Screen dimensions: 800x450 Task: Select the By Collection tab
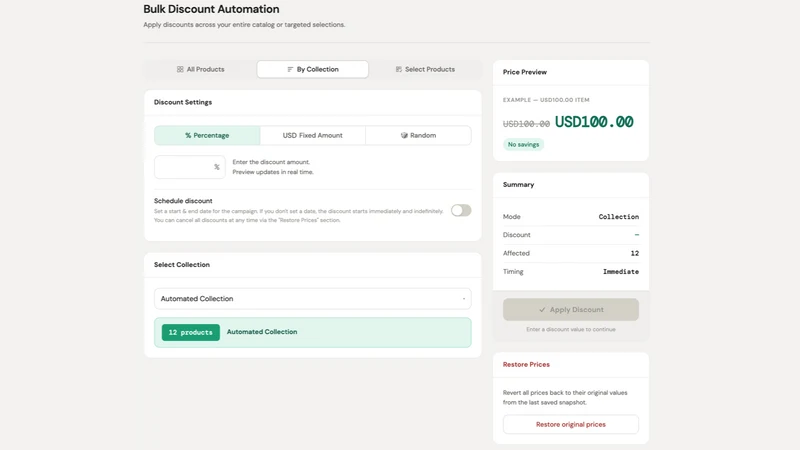click(x=313, y=69)
